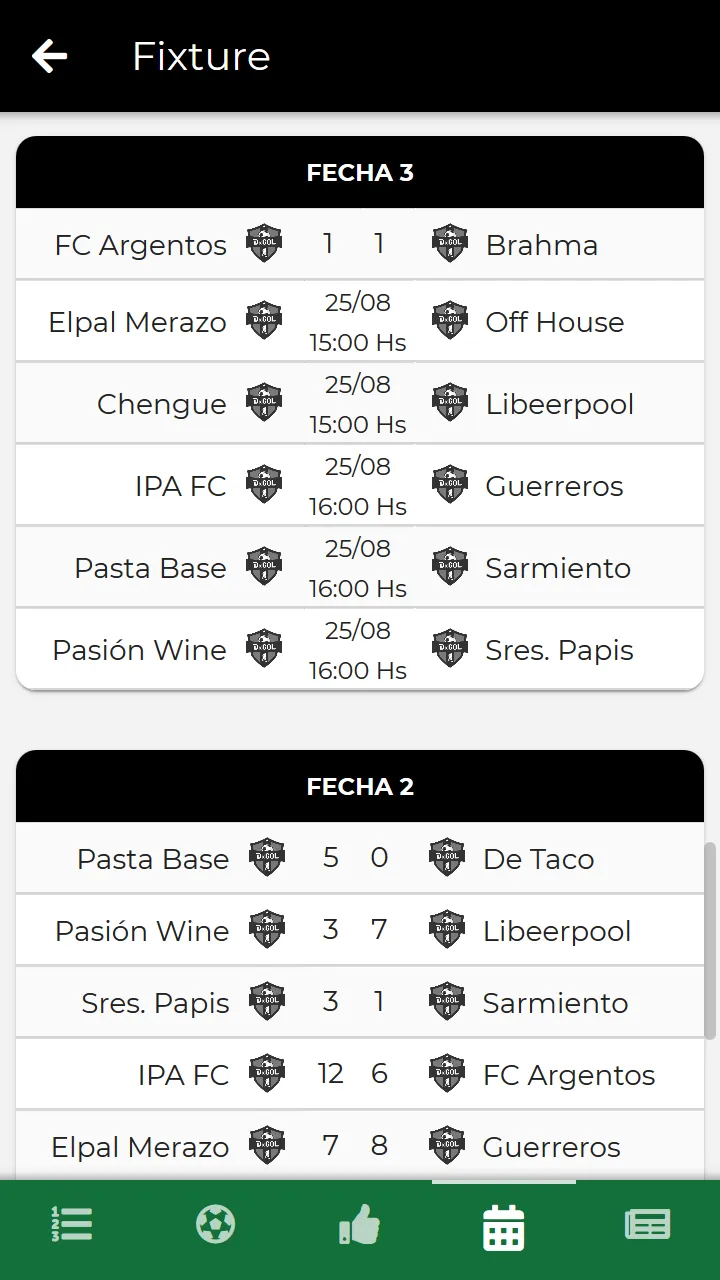The height and width of the screenshot is (1280, 720).
Task: Tap the FC Argentos team crest in Fecha 3
Action: pyautogui.click(x=264, y=243)
